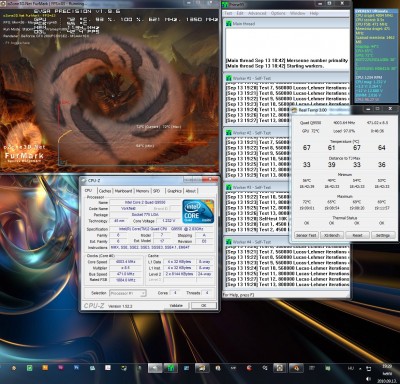Click the Settings button in Real Temp
400x384 pixels.
pos(383,235)
